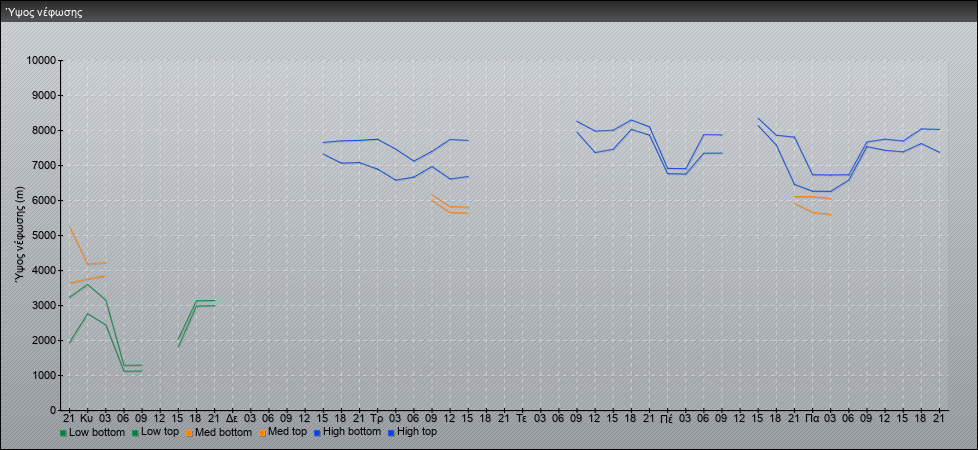Toggle the High top legend series

411,432
